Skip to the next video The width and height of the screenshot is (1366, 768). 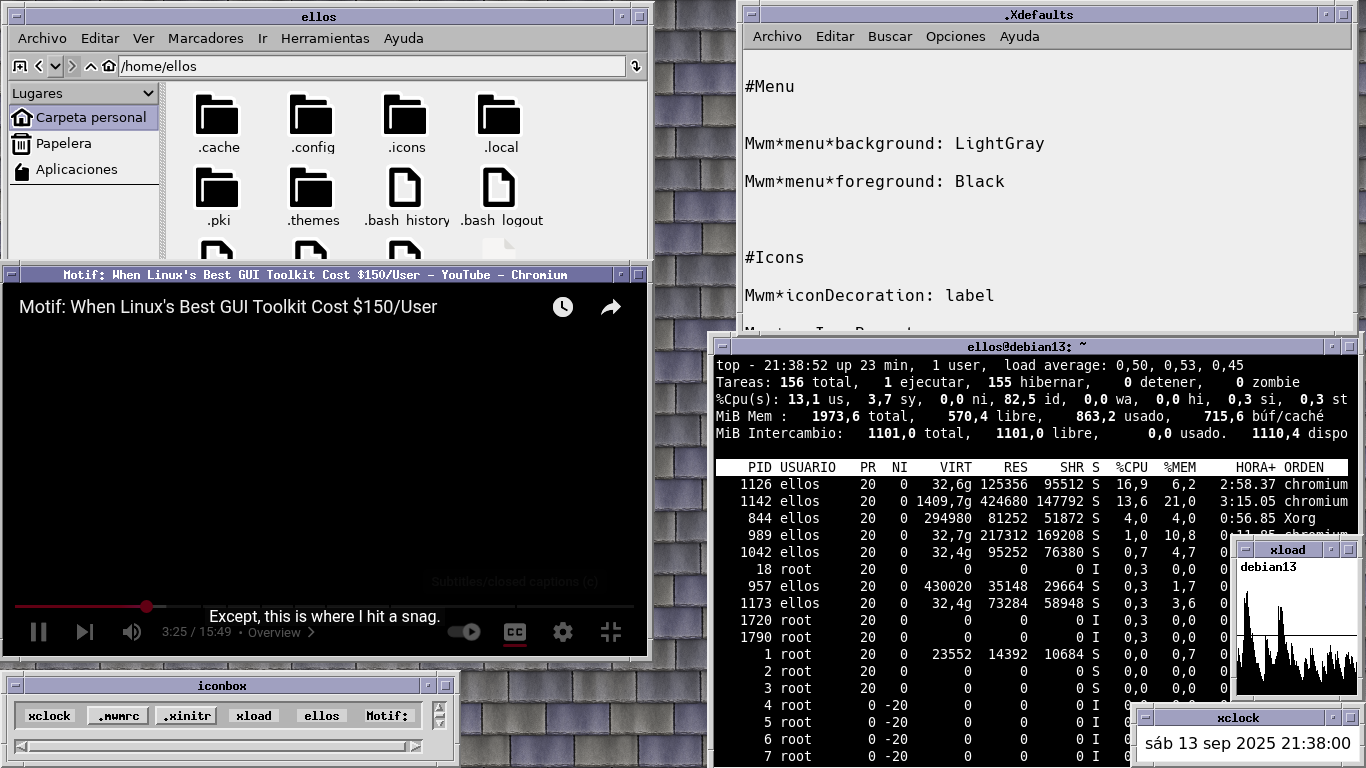[x=85, y=632]
